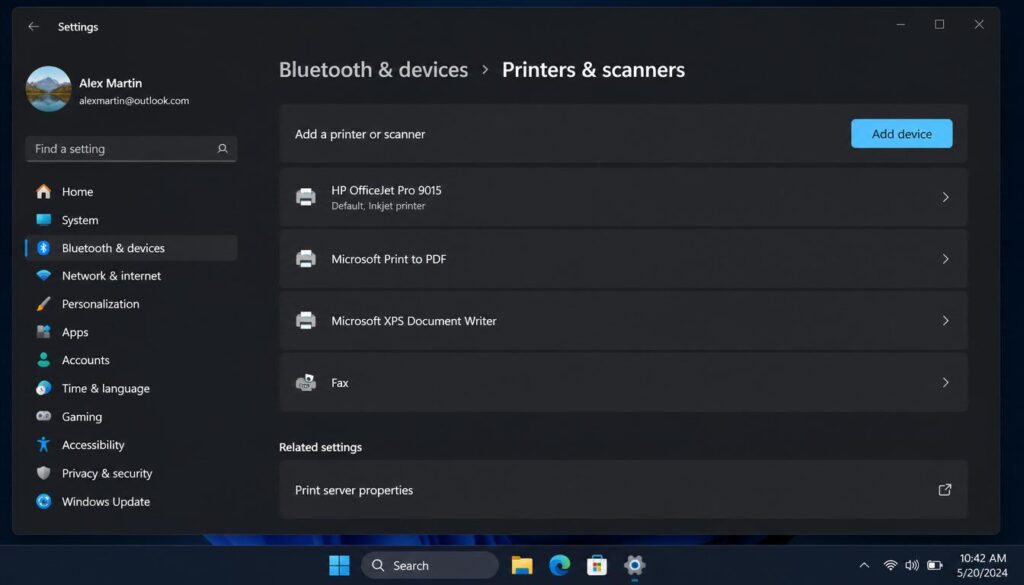Click the Add device button
Viewport: 1024px width, 585px height.
pos(901,134)
